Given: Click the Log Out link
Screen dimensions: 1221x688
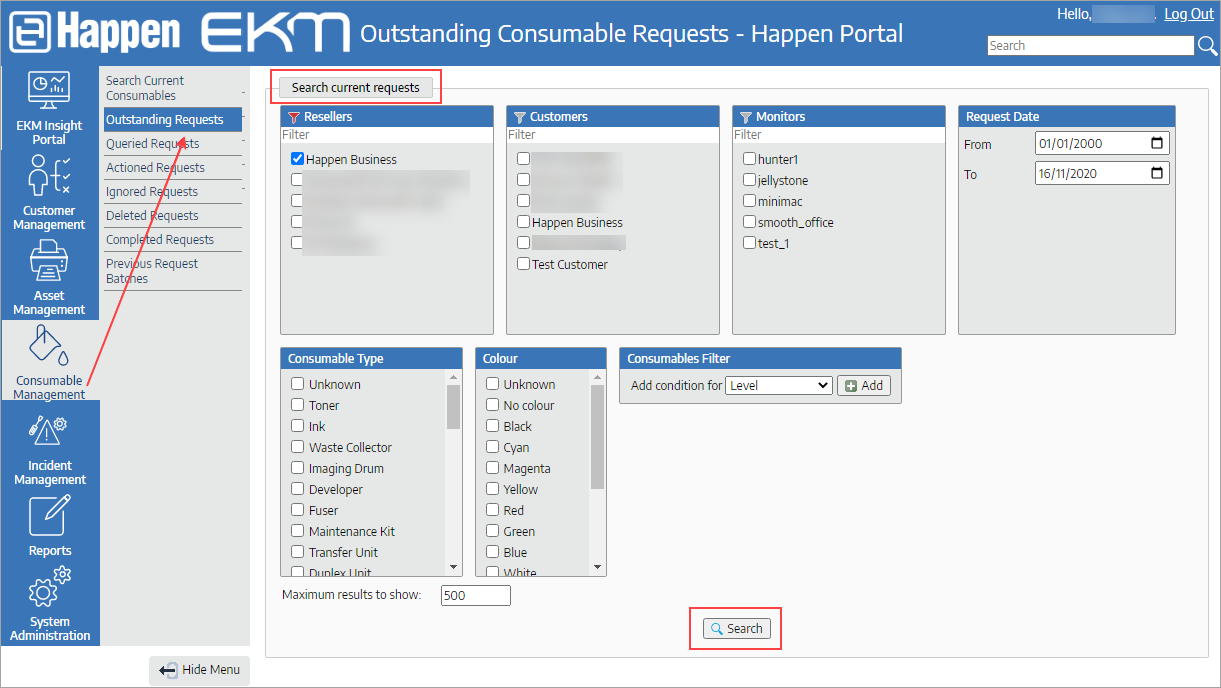Looking at the screenshot, I should click(1189, 14).
